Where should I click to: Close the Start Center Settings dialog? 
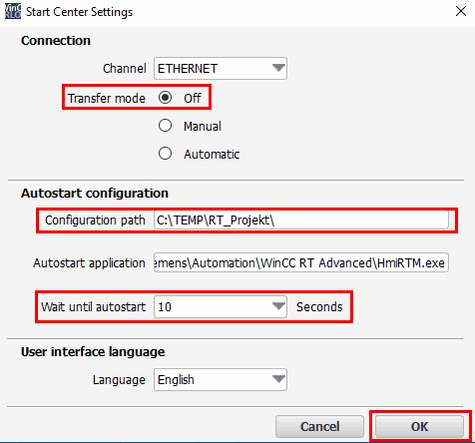click(x=461, y=11)
